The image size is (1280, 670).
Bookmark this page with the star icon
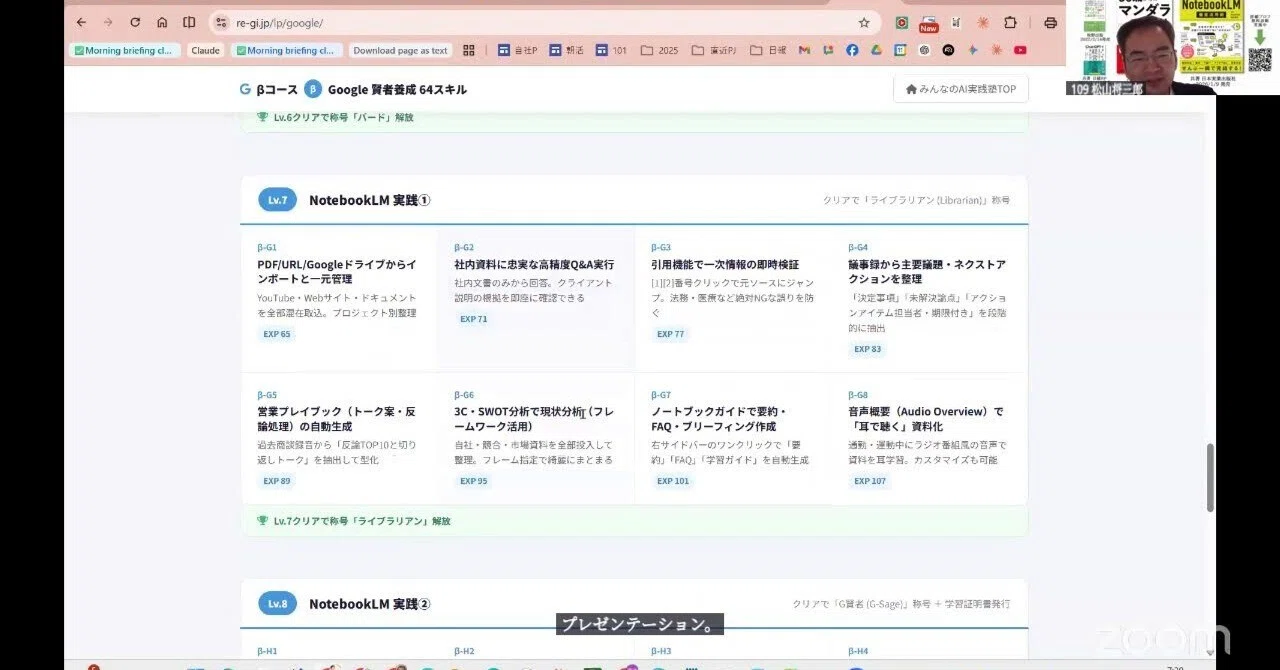pos(864,22)
